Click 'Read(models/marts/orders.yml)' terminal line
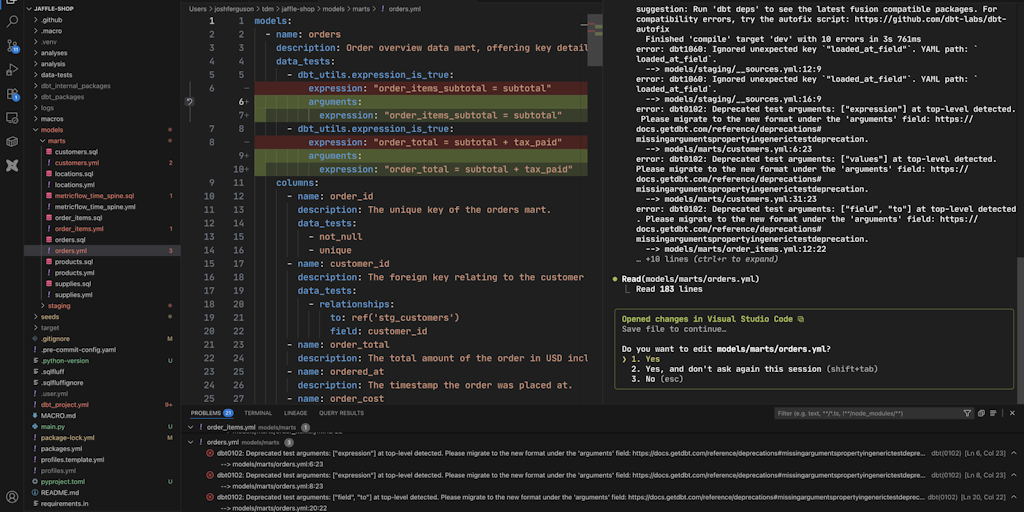 coord(690,279)
